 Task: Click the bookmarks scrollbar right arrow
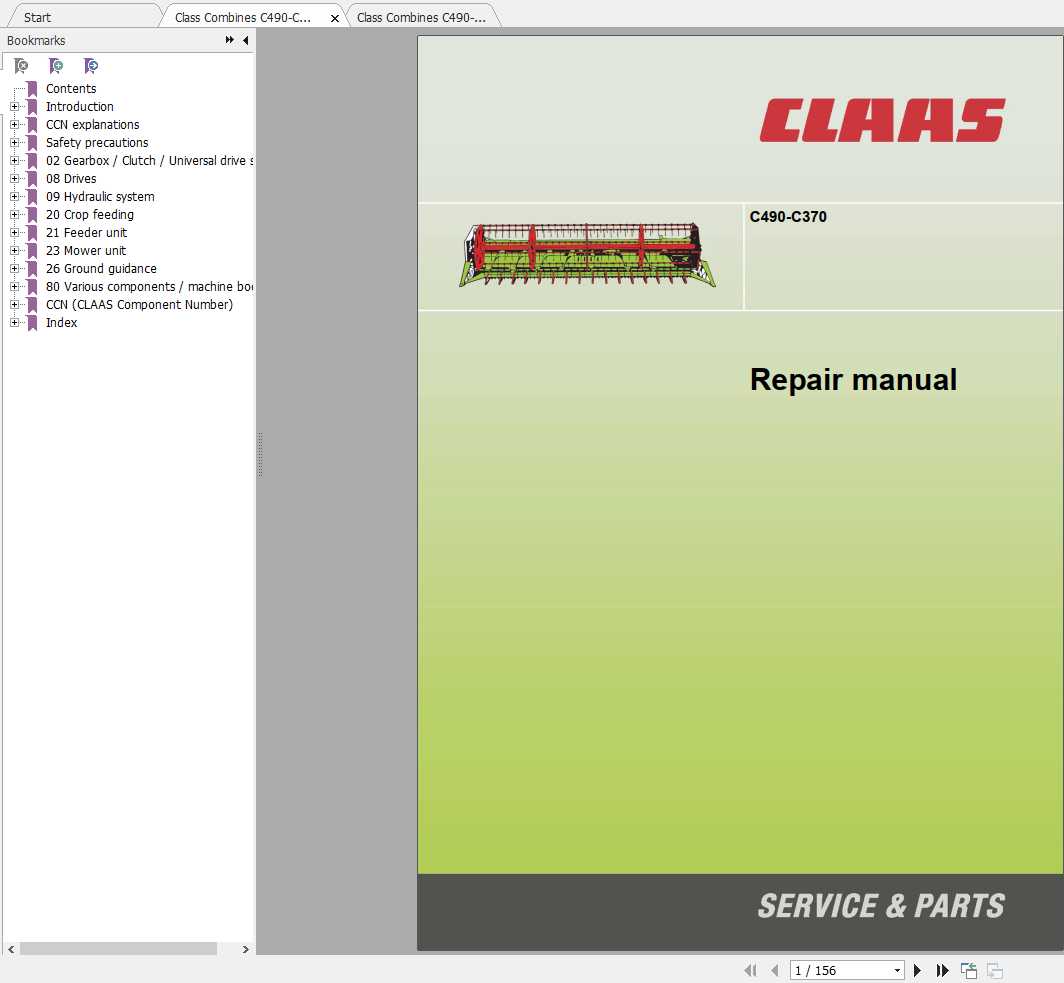tap(246, 949)
